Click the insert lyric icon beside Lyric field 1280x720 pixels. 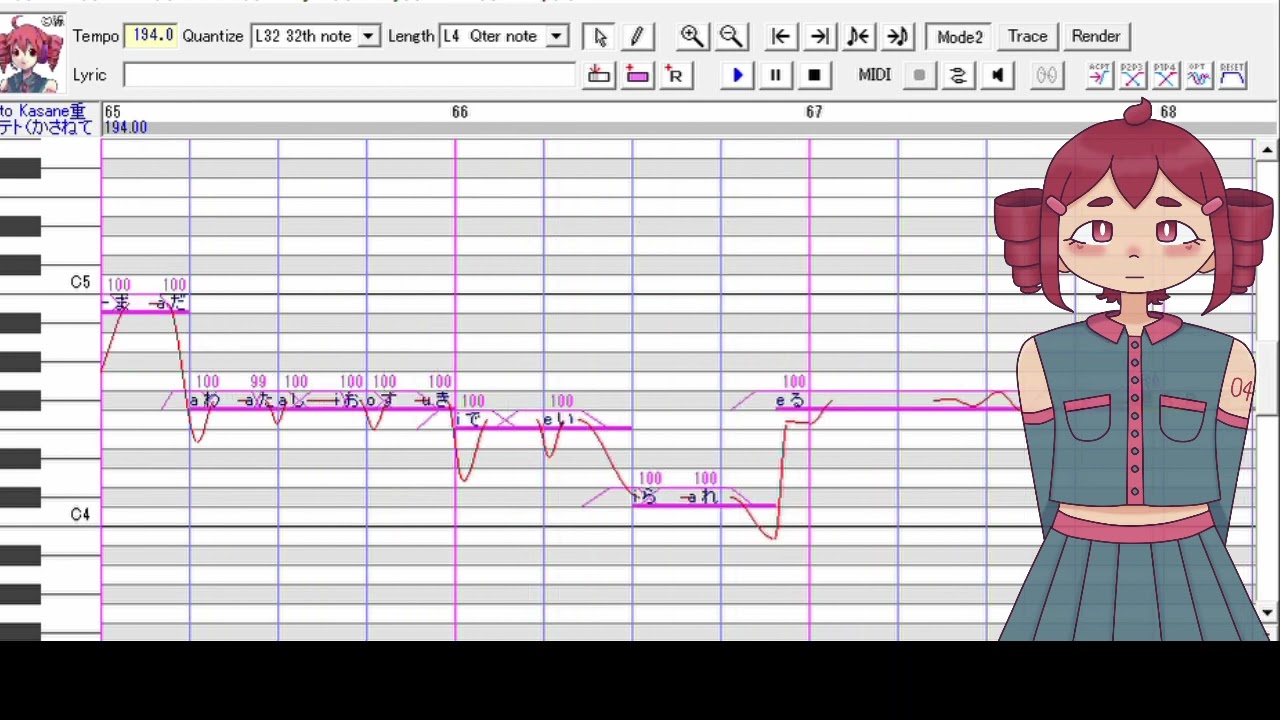point(599,75)
